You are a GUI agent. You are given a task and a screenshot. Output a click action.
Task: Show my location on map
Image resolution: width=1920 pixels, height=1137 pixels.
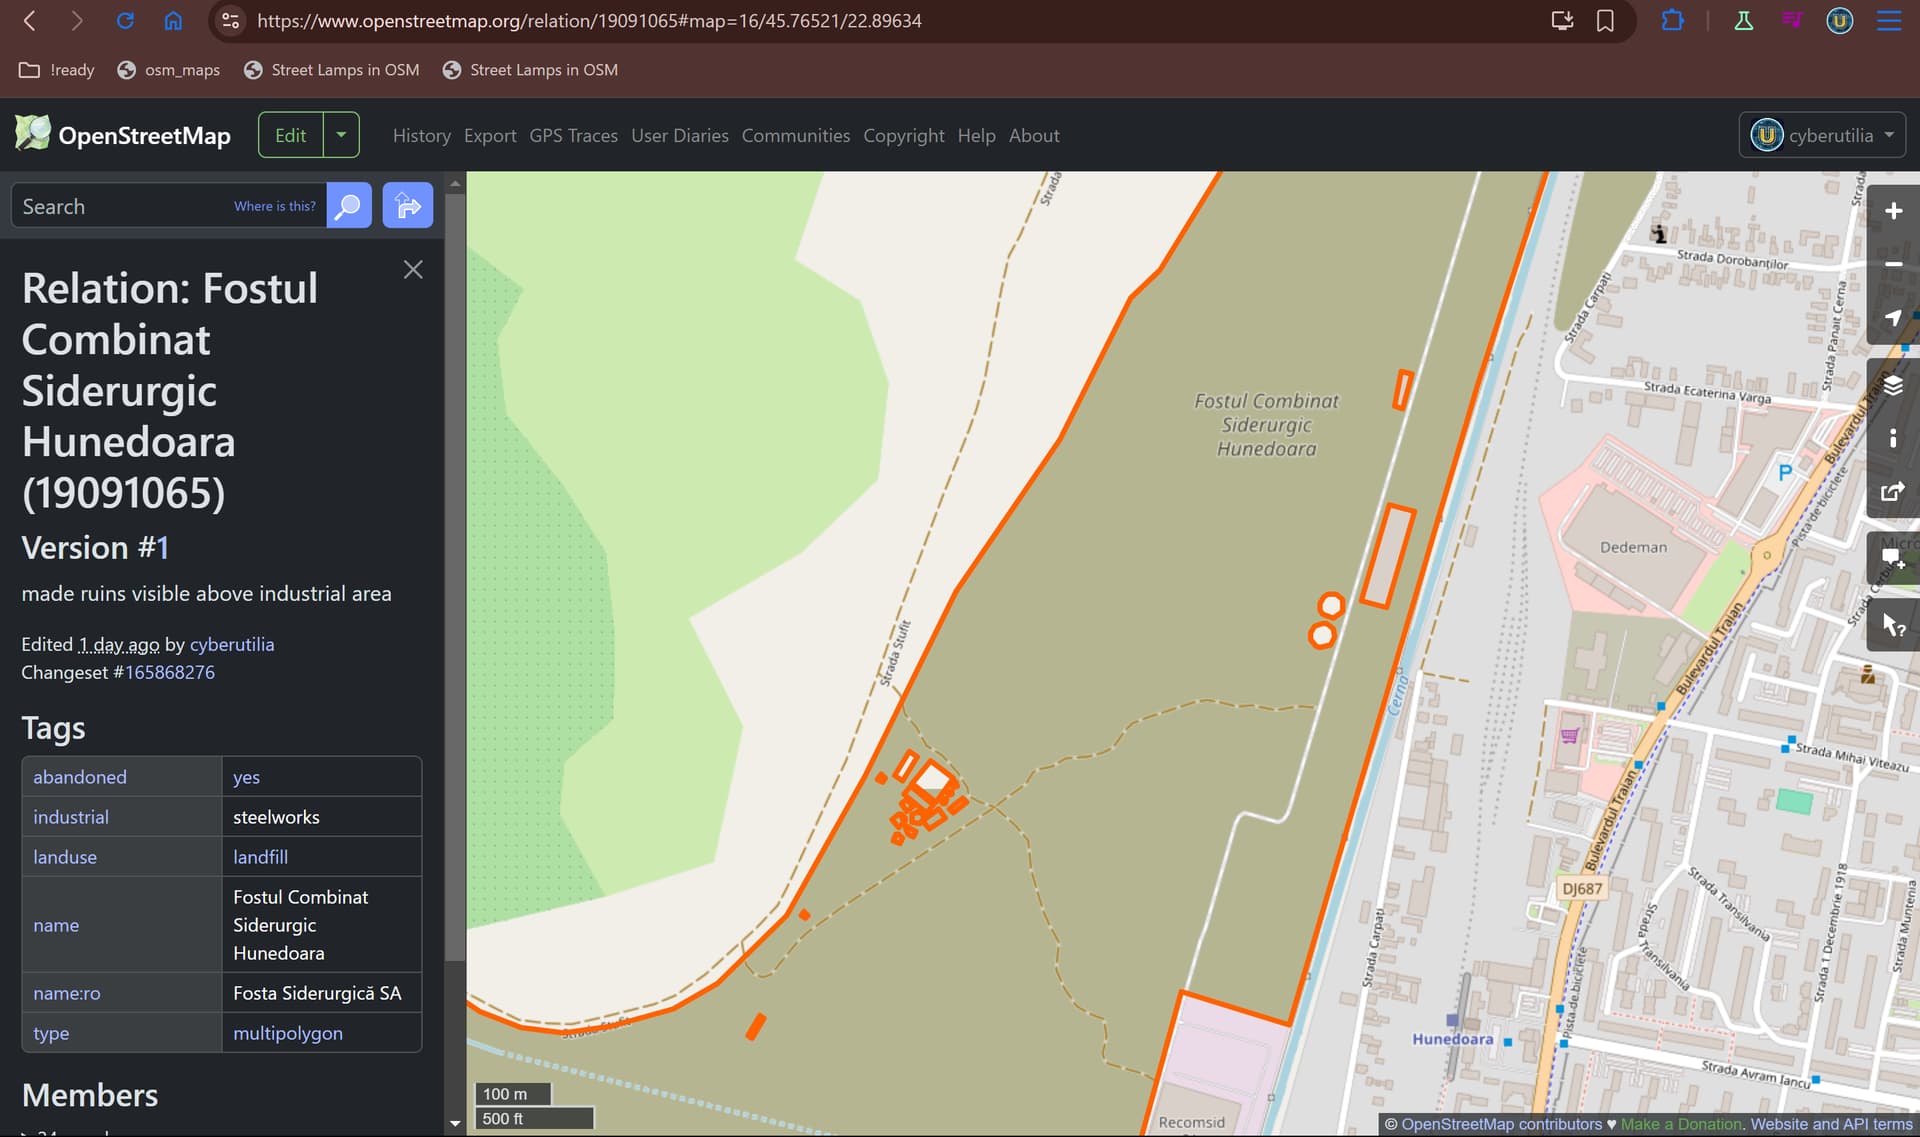(x=1893, y=318)
